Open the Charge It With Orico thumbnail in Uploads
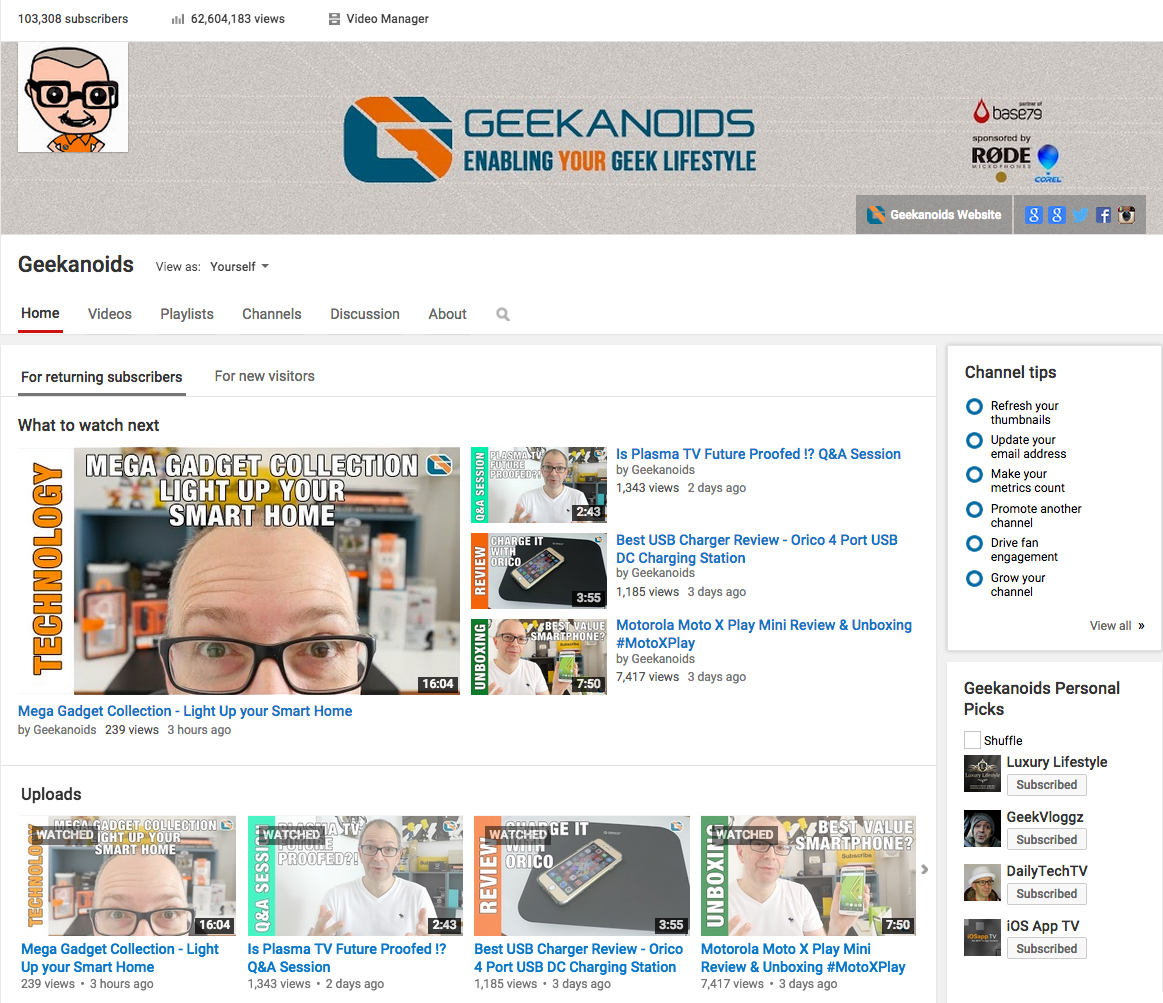This screenshot has width=1163, height=1003. point(582,876)
